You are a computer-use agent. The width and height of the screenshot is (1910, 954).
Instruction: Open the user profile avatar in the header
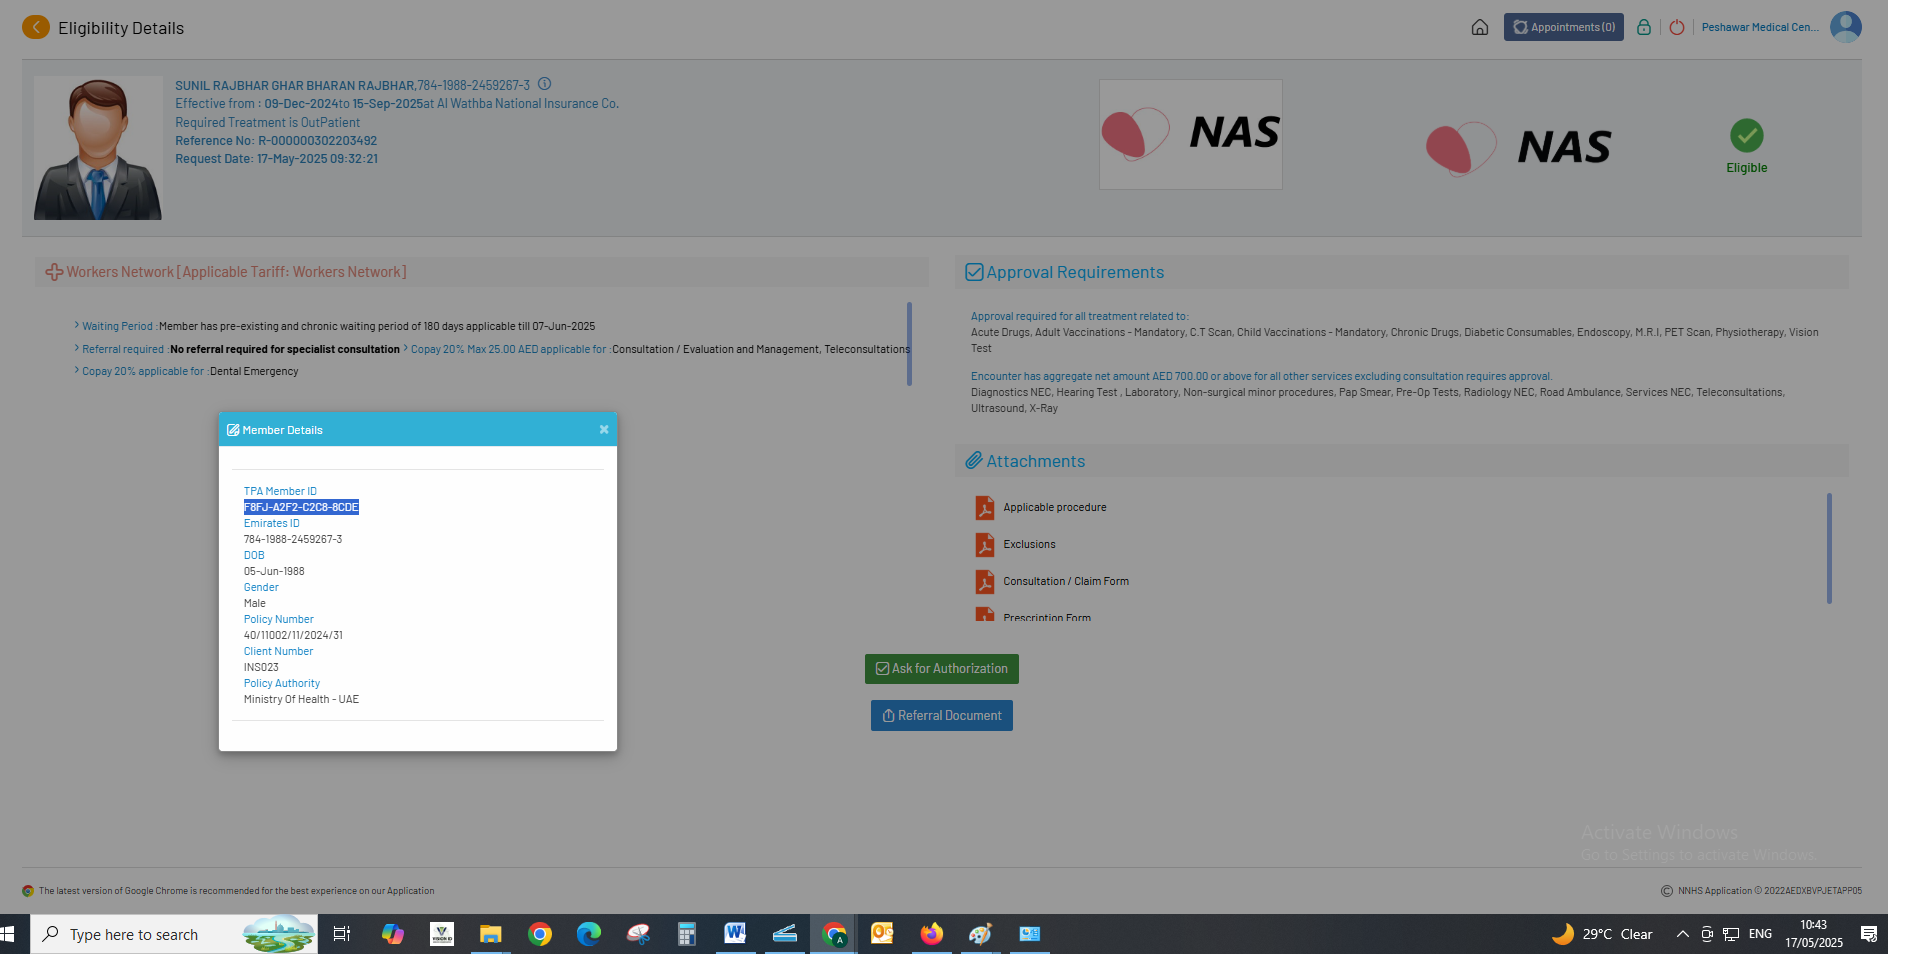tap(1846, 27)
